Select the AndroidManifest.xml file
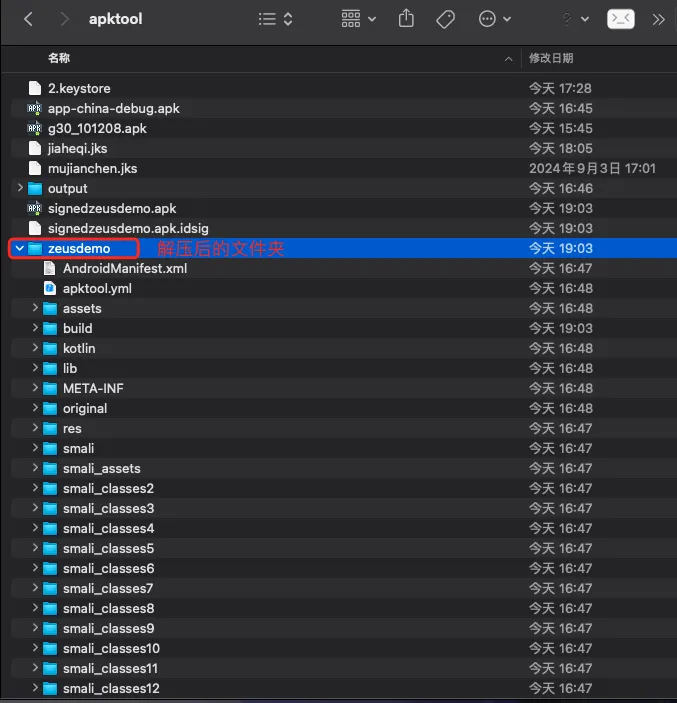This screenshot has width=677, height=703. coord(124,268)
